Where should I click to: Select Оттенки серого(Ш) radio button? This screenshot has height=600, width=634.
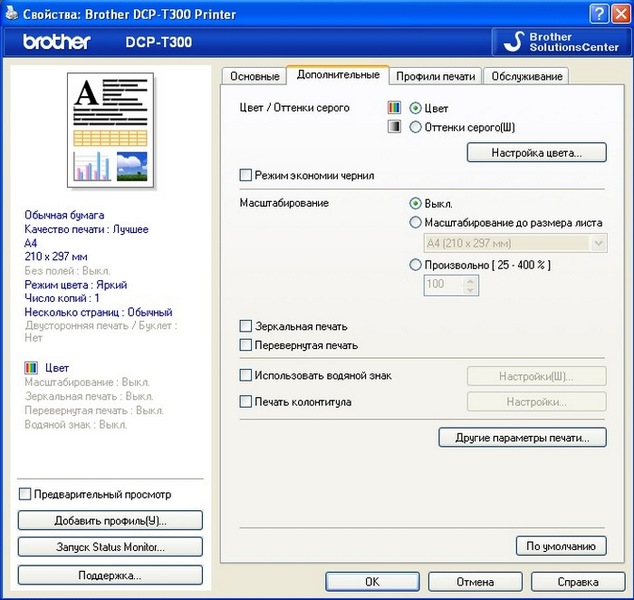point(415,127)
